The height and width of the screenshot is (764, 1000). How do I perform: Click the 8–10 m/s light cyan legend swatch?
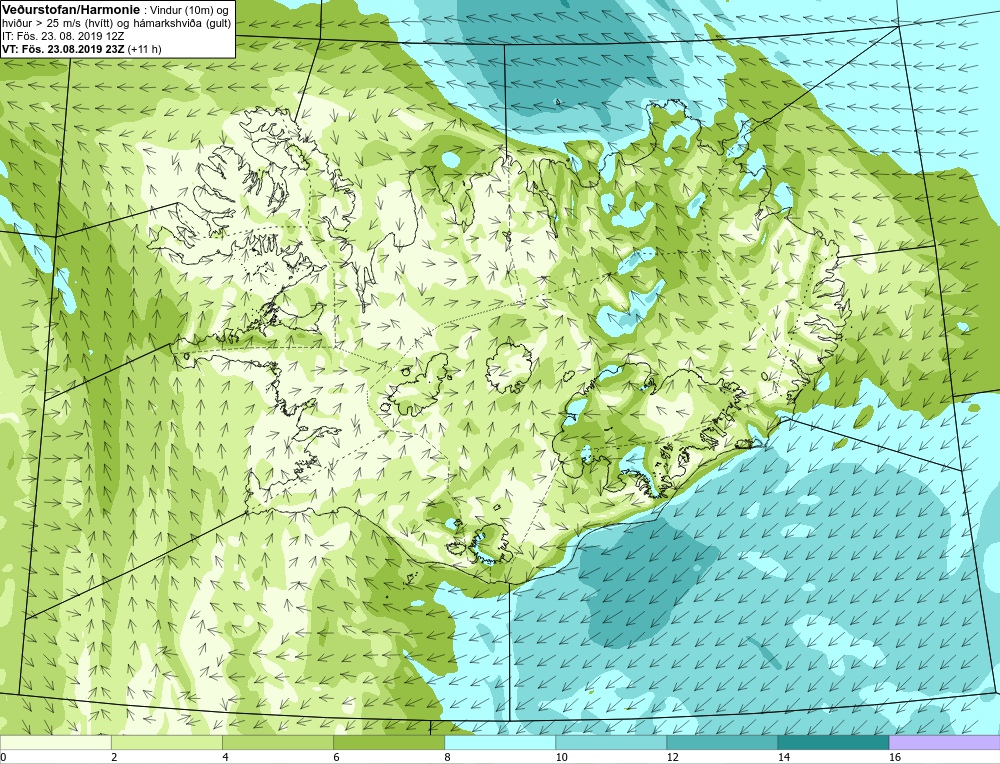pos(500,742)
